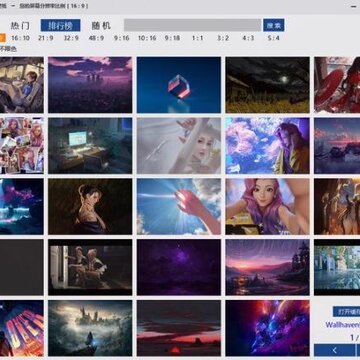Open the dark room glowing monitor wallpaper
Image resolution: width=360 pixels, height=360 pixels.
pos(90,146)
